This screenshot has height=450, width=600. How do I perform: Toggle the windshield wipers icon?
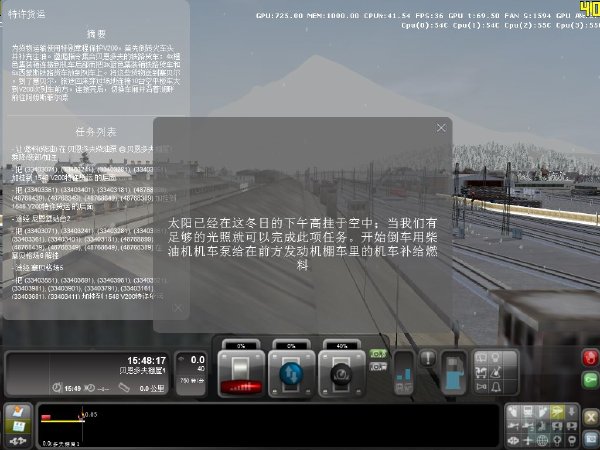[481, 358]
